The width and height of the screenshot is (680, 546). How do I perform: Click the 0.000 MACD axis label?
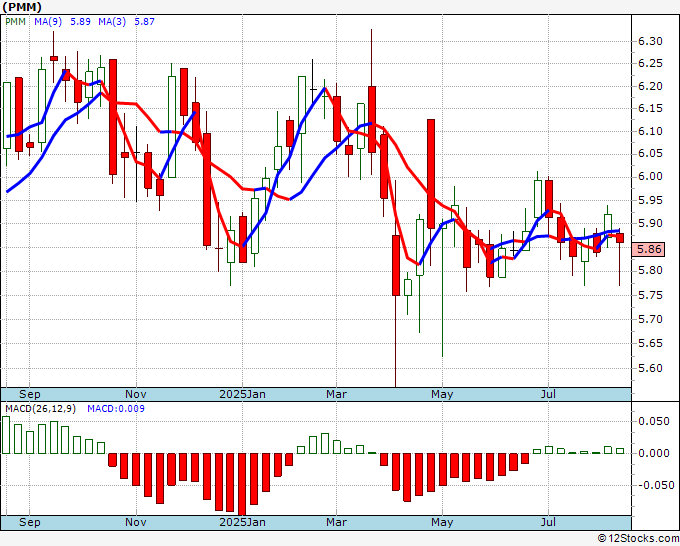pyautogui.click(x=654, y=453)
